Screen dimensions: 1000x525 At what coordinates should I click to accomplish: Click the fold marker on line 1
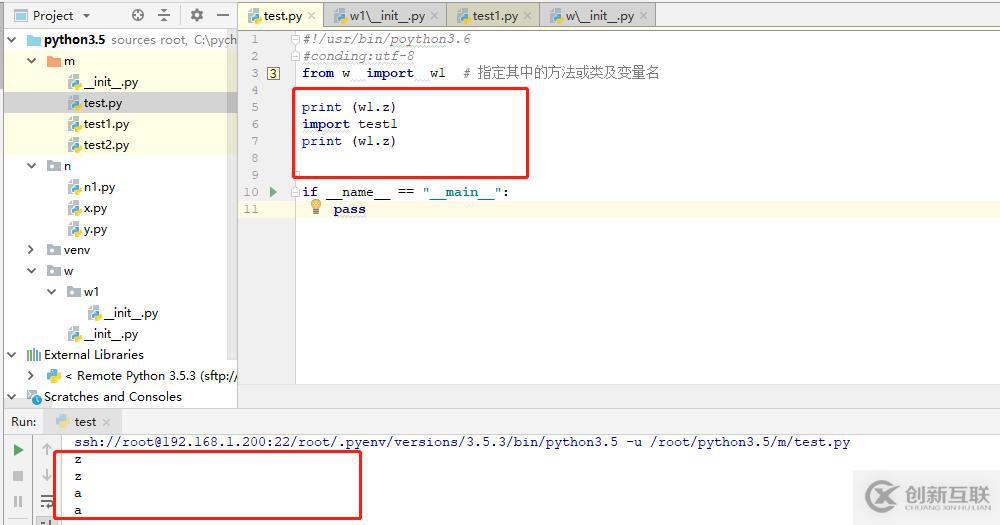point(295,39)
